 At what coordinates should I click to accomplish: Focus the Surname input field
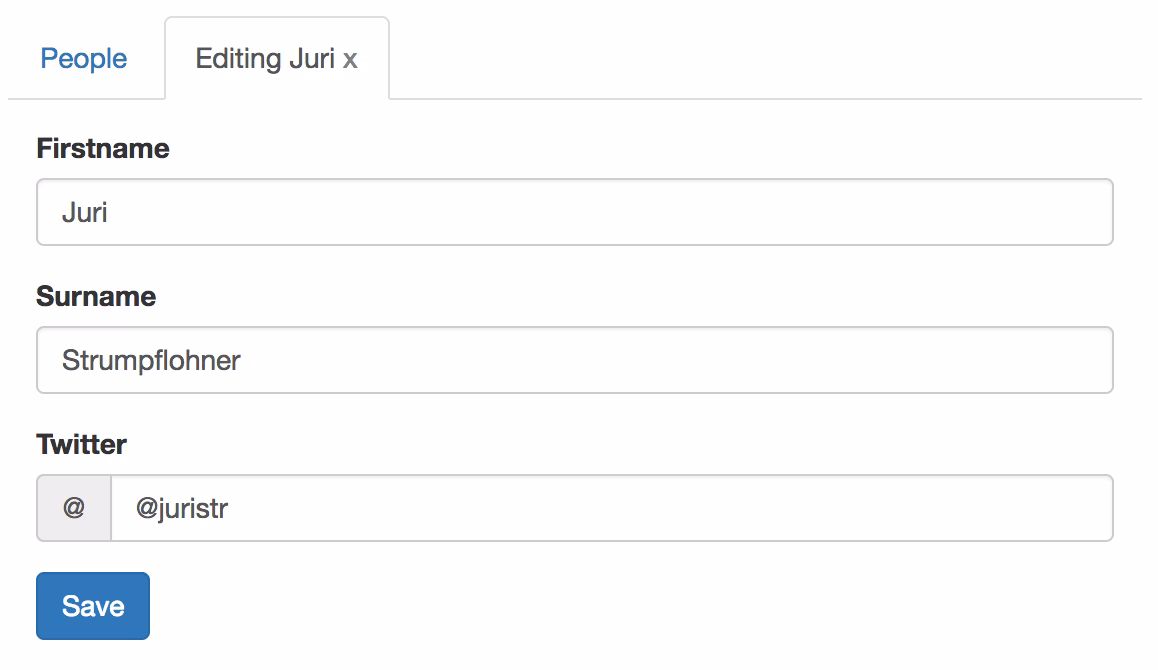pyautogui.click(x=574, y=360)
